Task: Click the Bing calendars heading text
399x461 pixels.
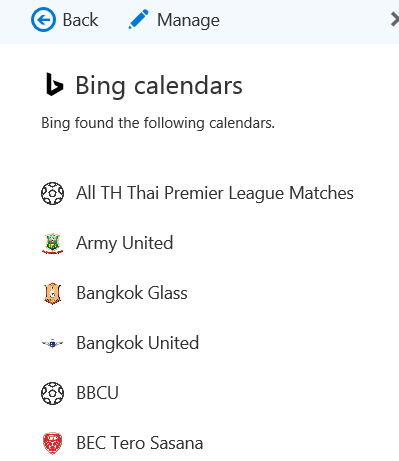Action: pos(159,86)
